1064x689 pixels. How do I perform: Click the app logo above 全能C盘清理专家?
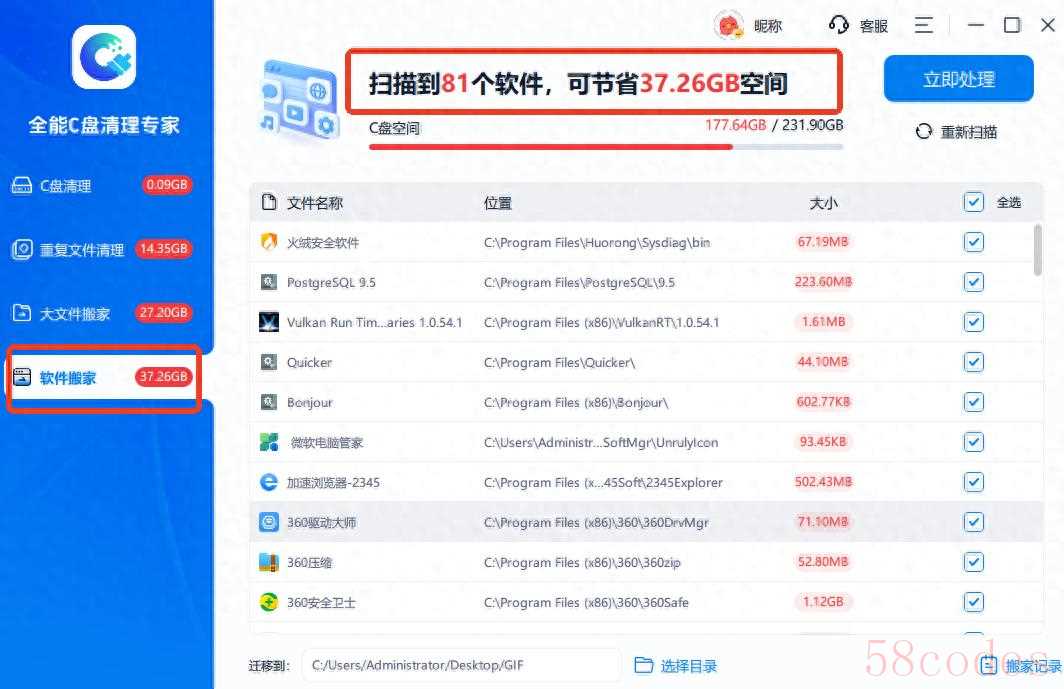104,57
